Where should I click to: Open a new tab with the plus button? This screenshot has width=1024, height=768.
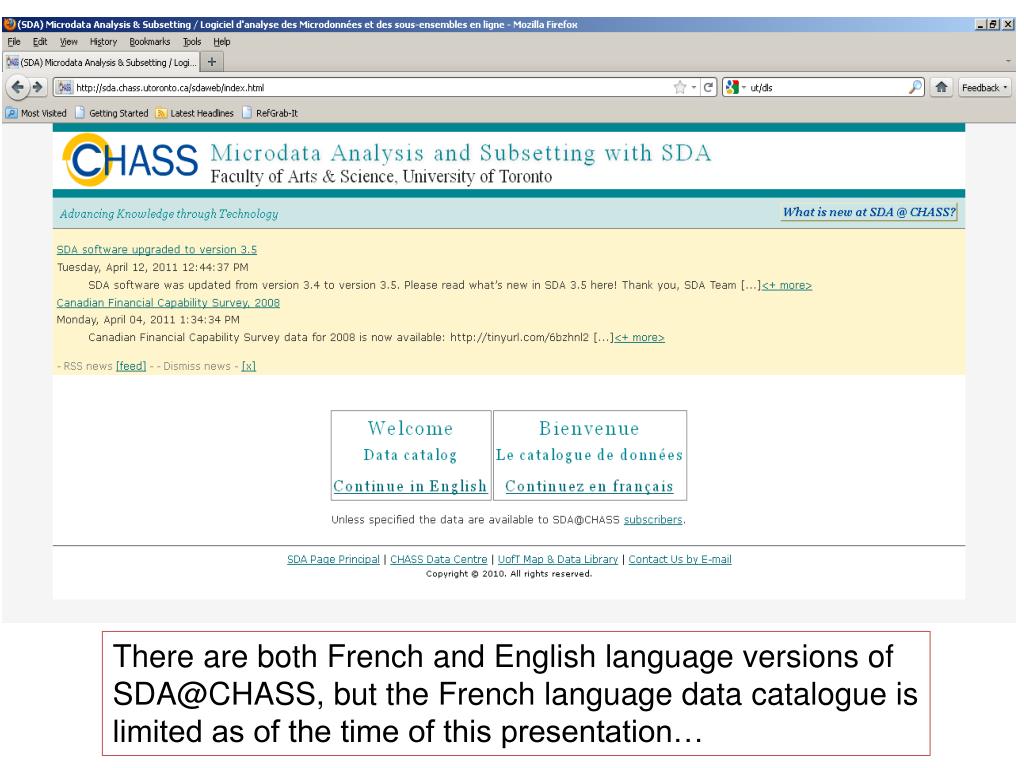(212, 62)
